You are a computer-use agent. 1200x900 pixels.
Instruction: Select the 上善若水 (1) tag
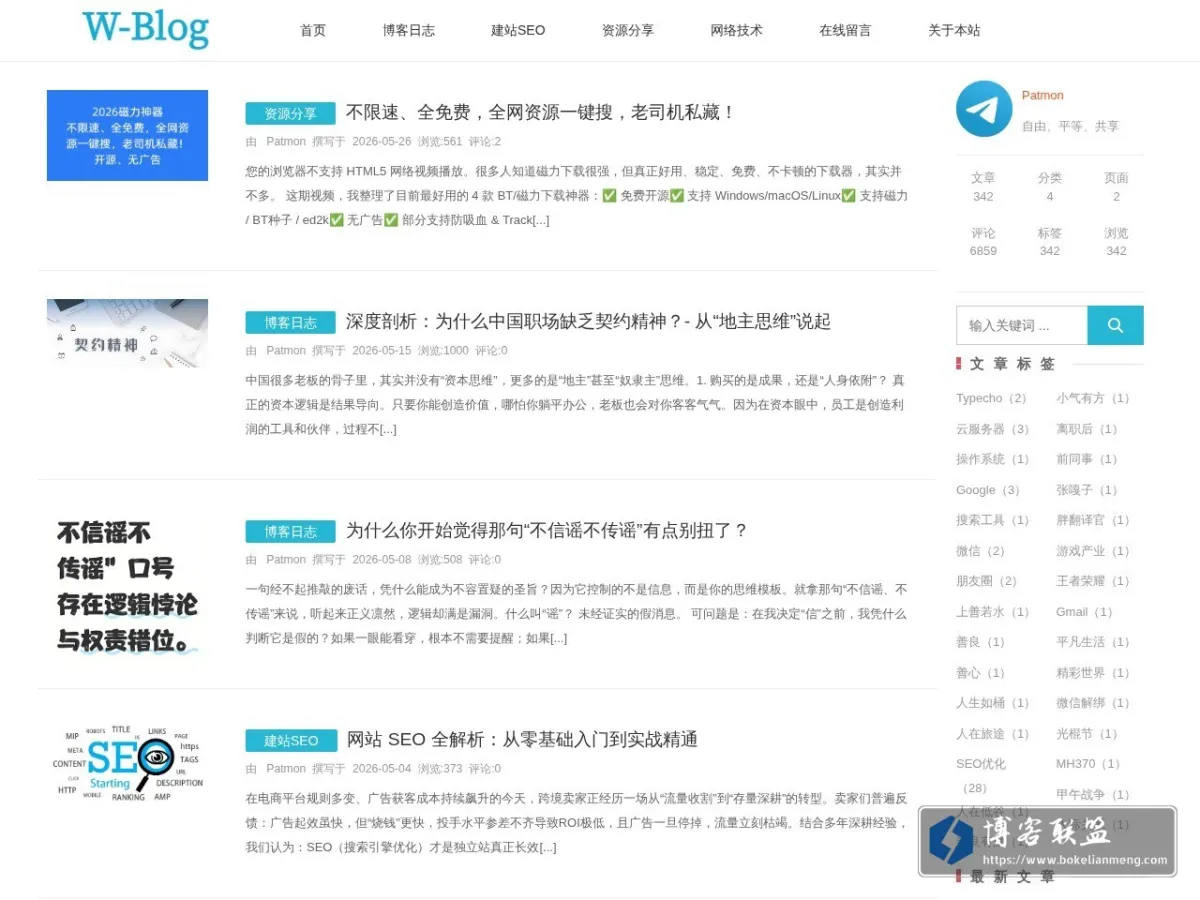992,612
